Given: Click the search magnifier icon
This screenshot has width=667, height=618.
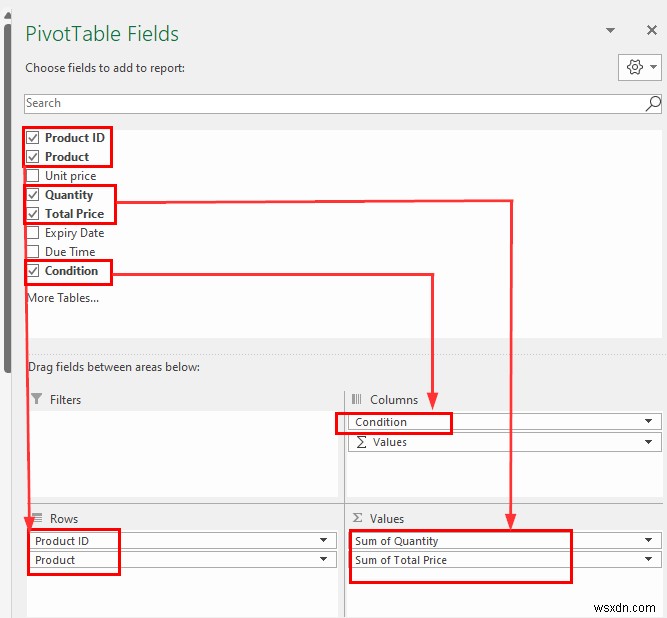Looking at the screenshot, I should pyautogui.click(x=653, y=104).
